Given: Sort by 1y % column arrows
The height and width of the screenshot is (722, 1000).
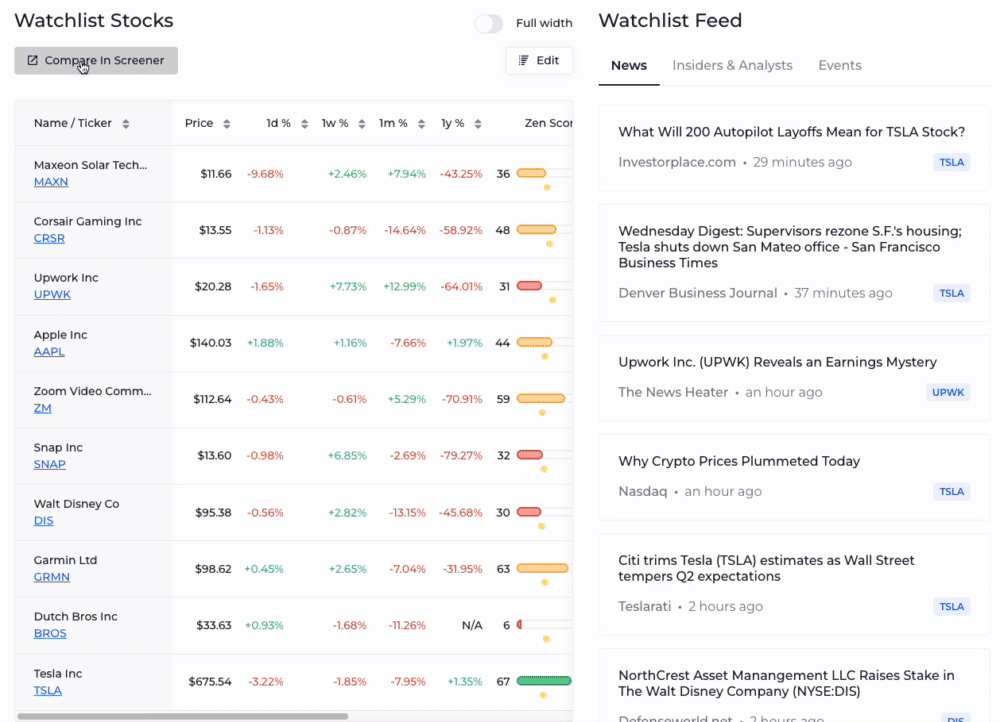Looking at the screenshot, I should (478, 124).
